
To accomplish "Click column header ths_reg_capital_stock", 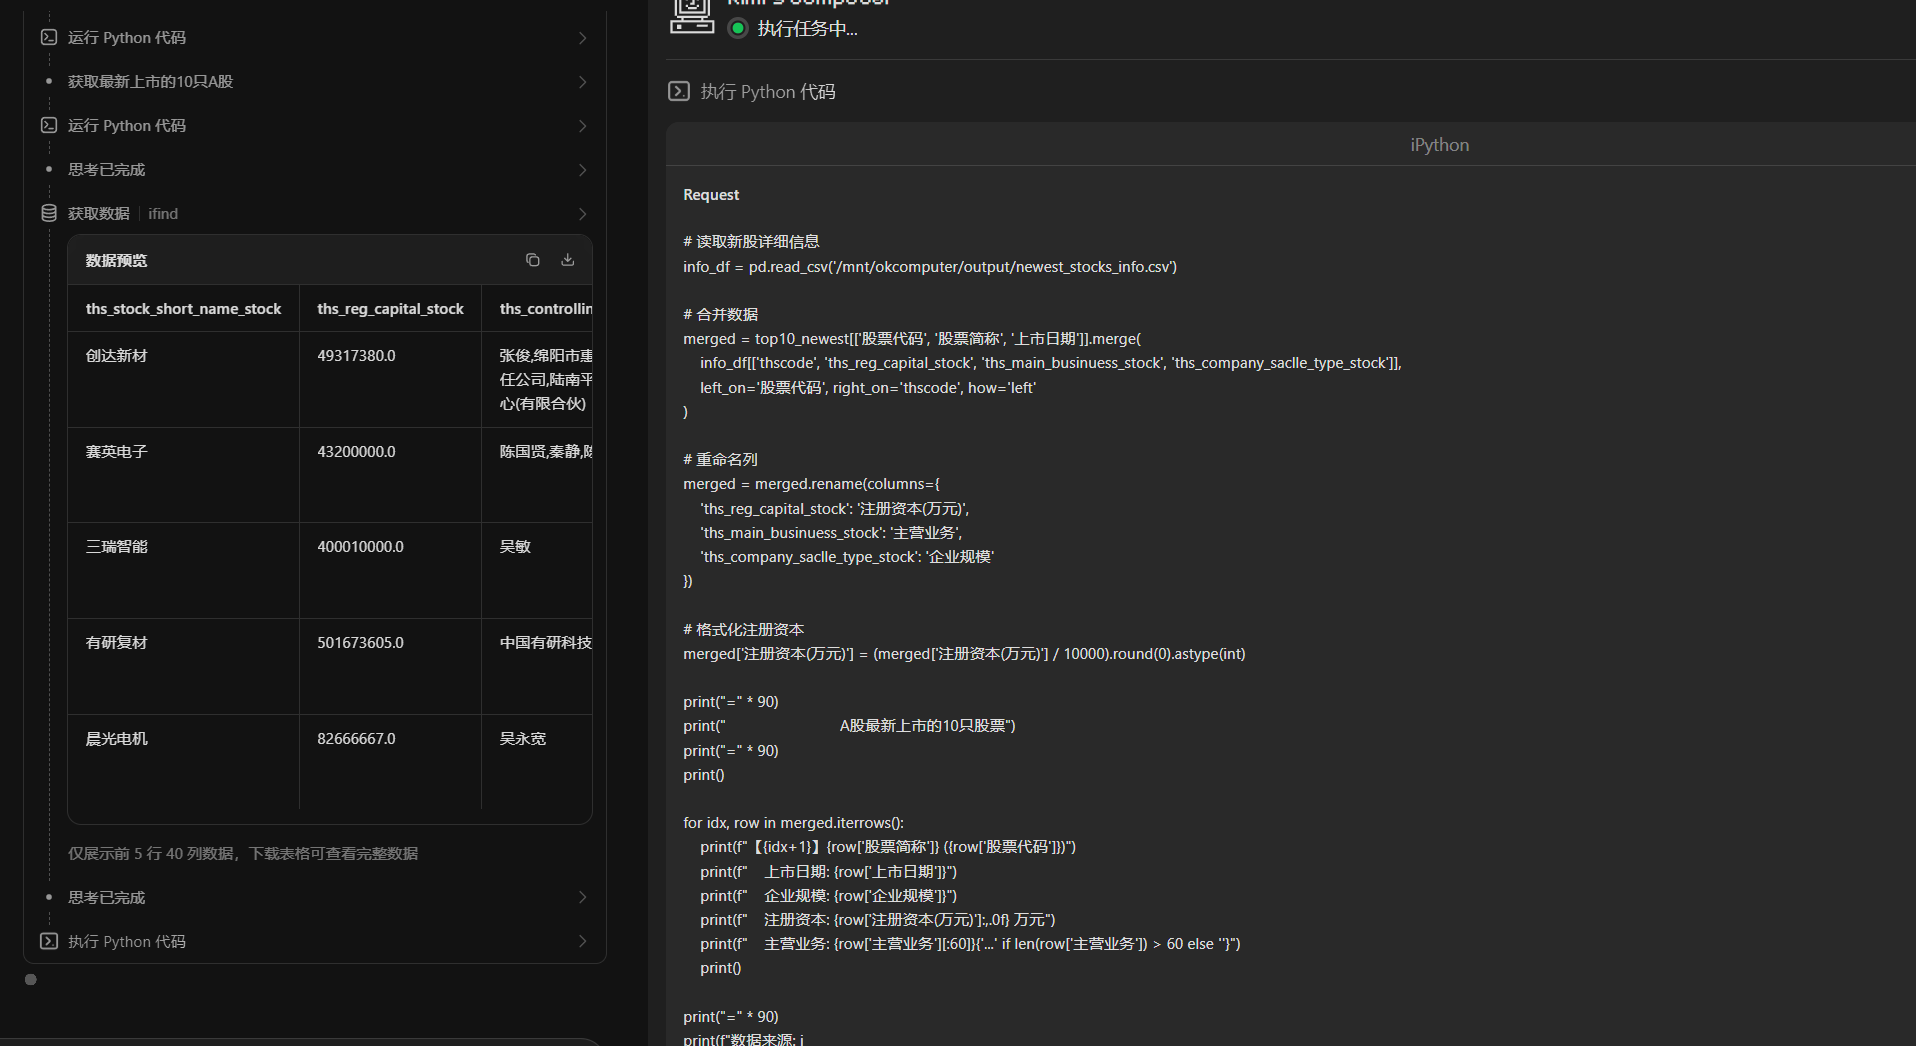I will click(390, 308).
